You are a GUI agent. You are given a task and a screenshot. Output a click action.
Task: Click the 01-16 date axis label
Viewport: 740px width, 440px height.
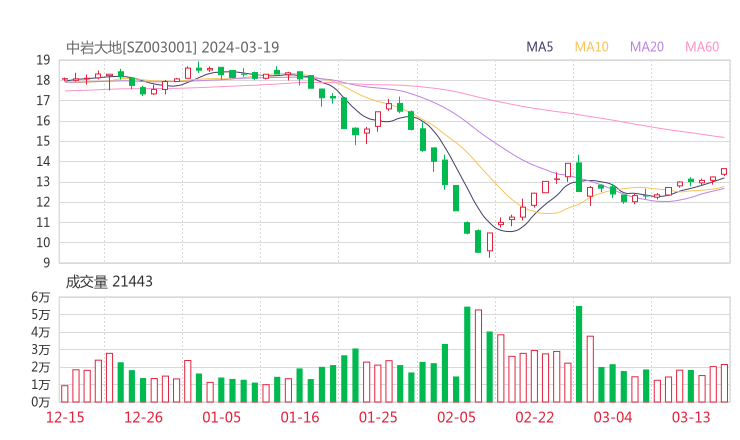click(299, 417)
